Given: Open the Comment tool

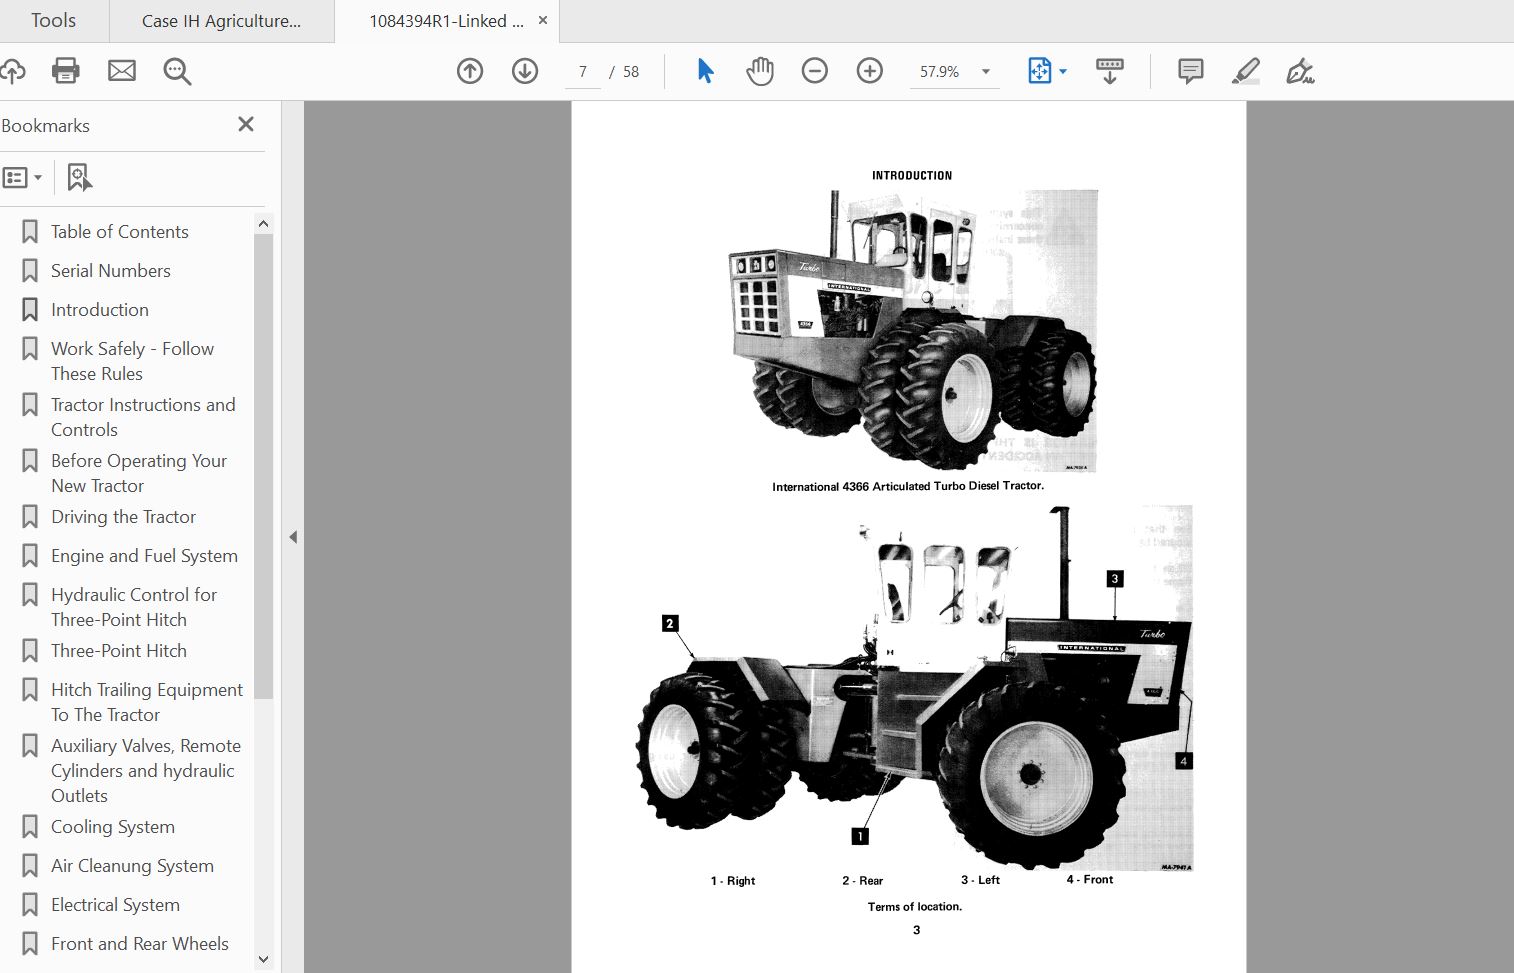Looking at the screenshot, I should [1189, 71].
